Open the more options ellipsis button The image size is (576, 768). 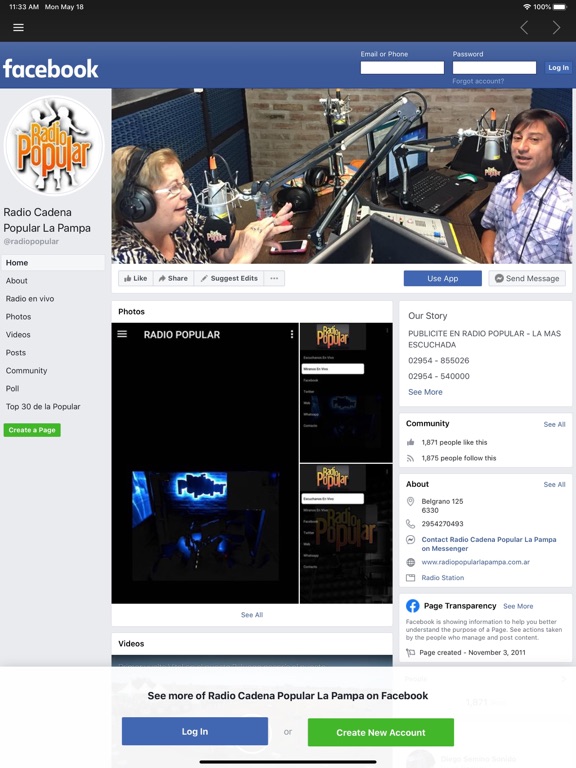pos(274,278)
